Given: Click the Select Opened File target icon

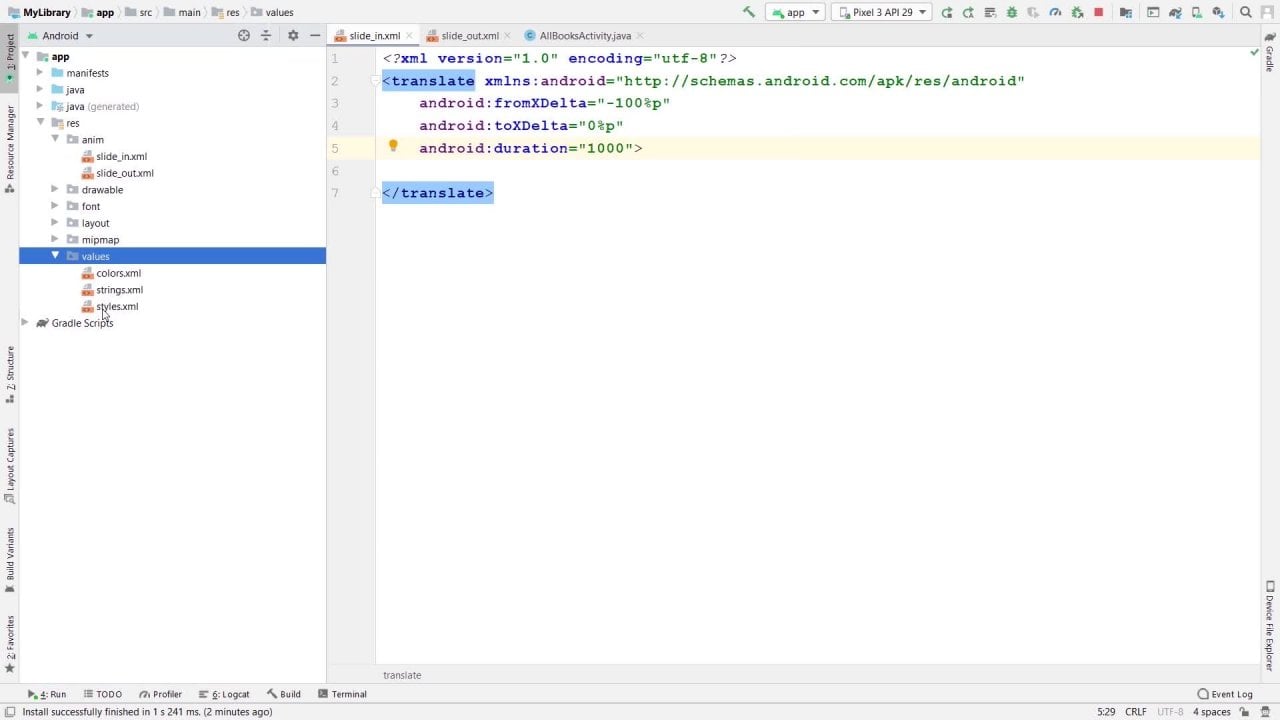Looking at the screenshot, I should click(x=244, y=35).
